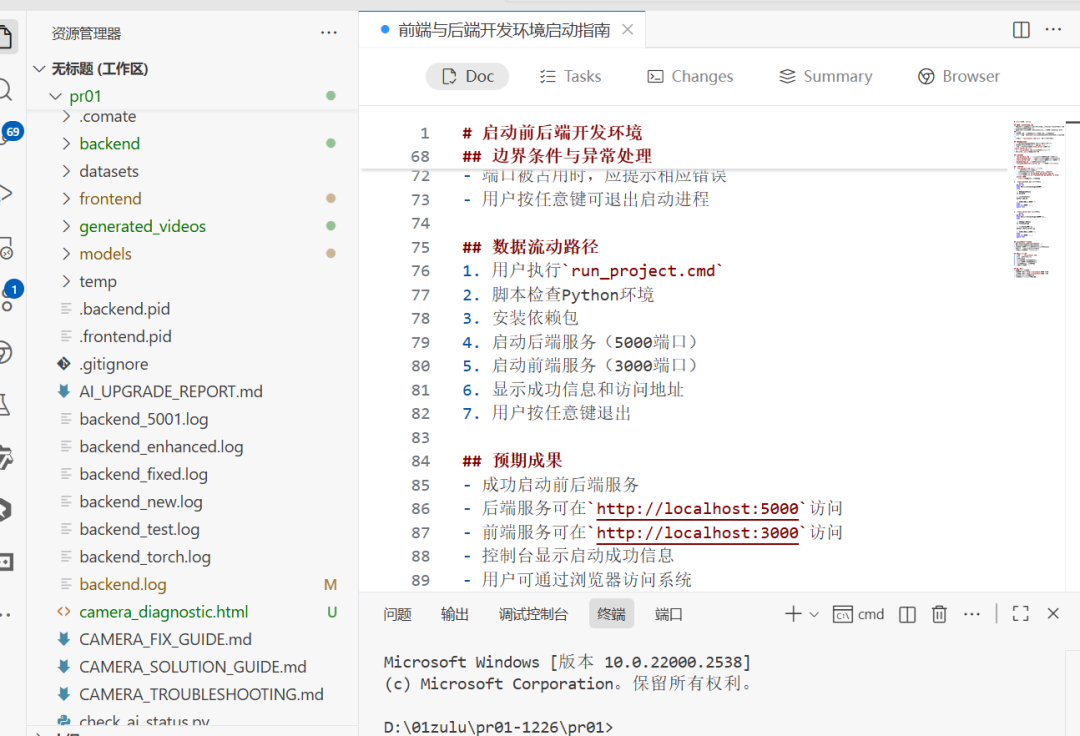Close the 前端与后端开发环境启动指南 tab
This screenshot has height=736, width=1080.
627,30
